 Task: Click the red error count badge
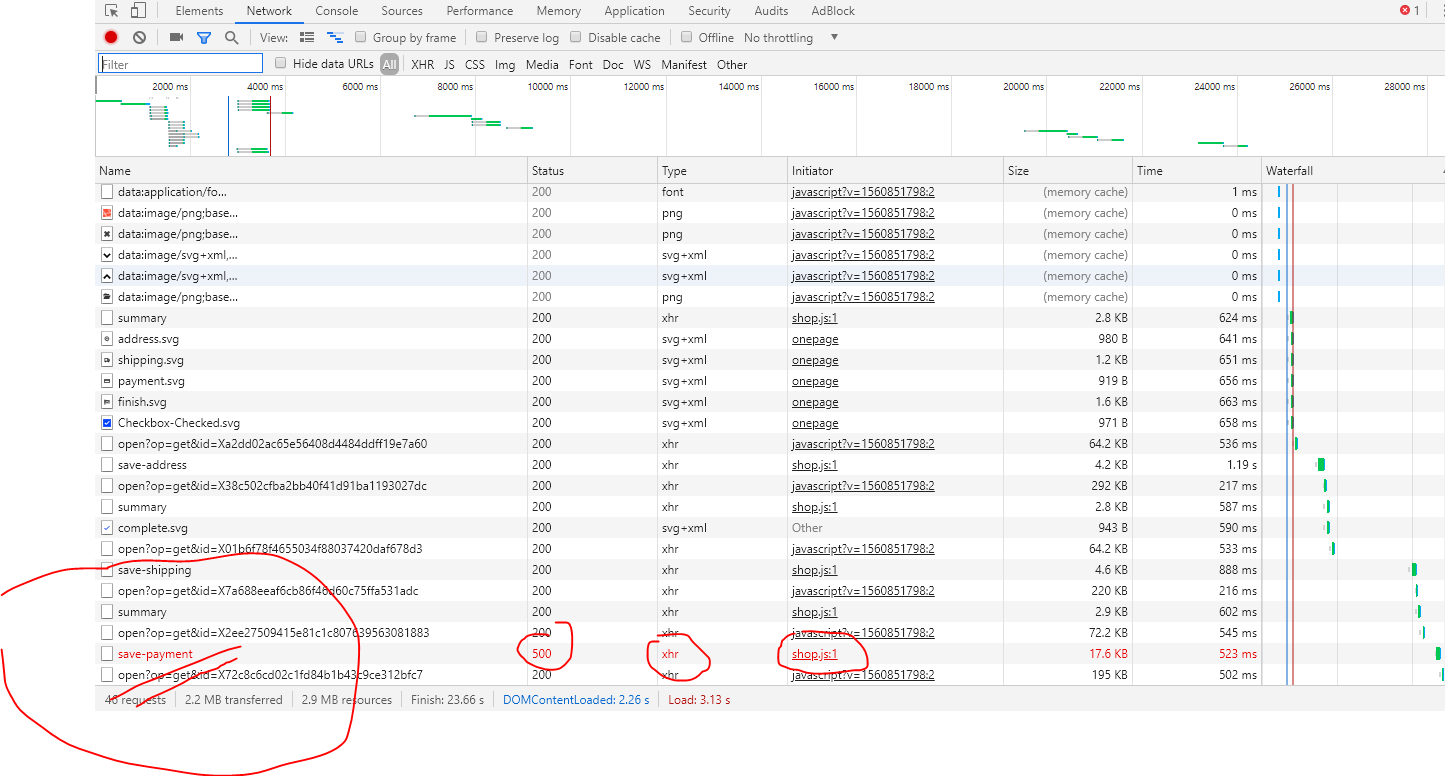point(1409,10)
